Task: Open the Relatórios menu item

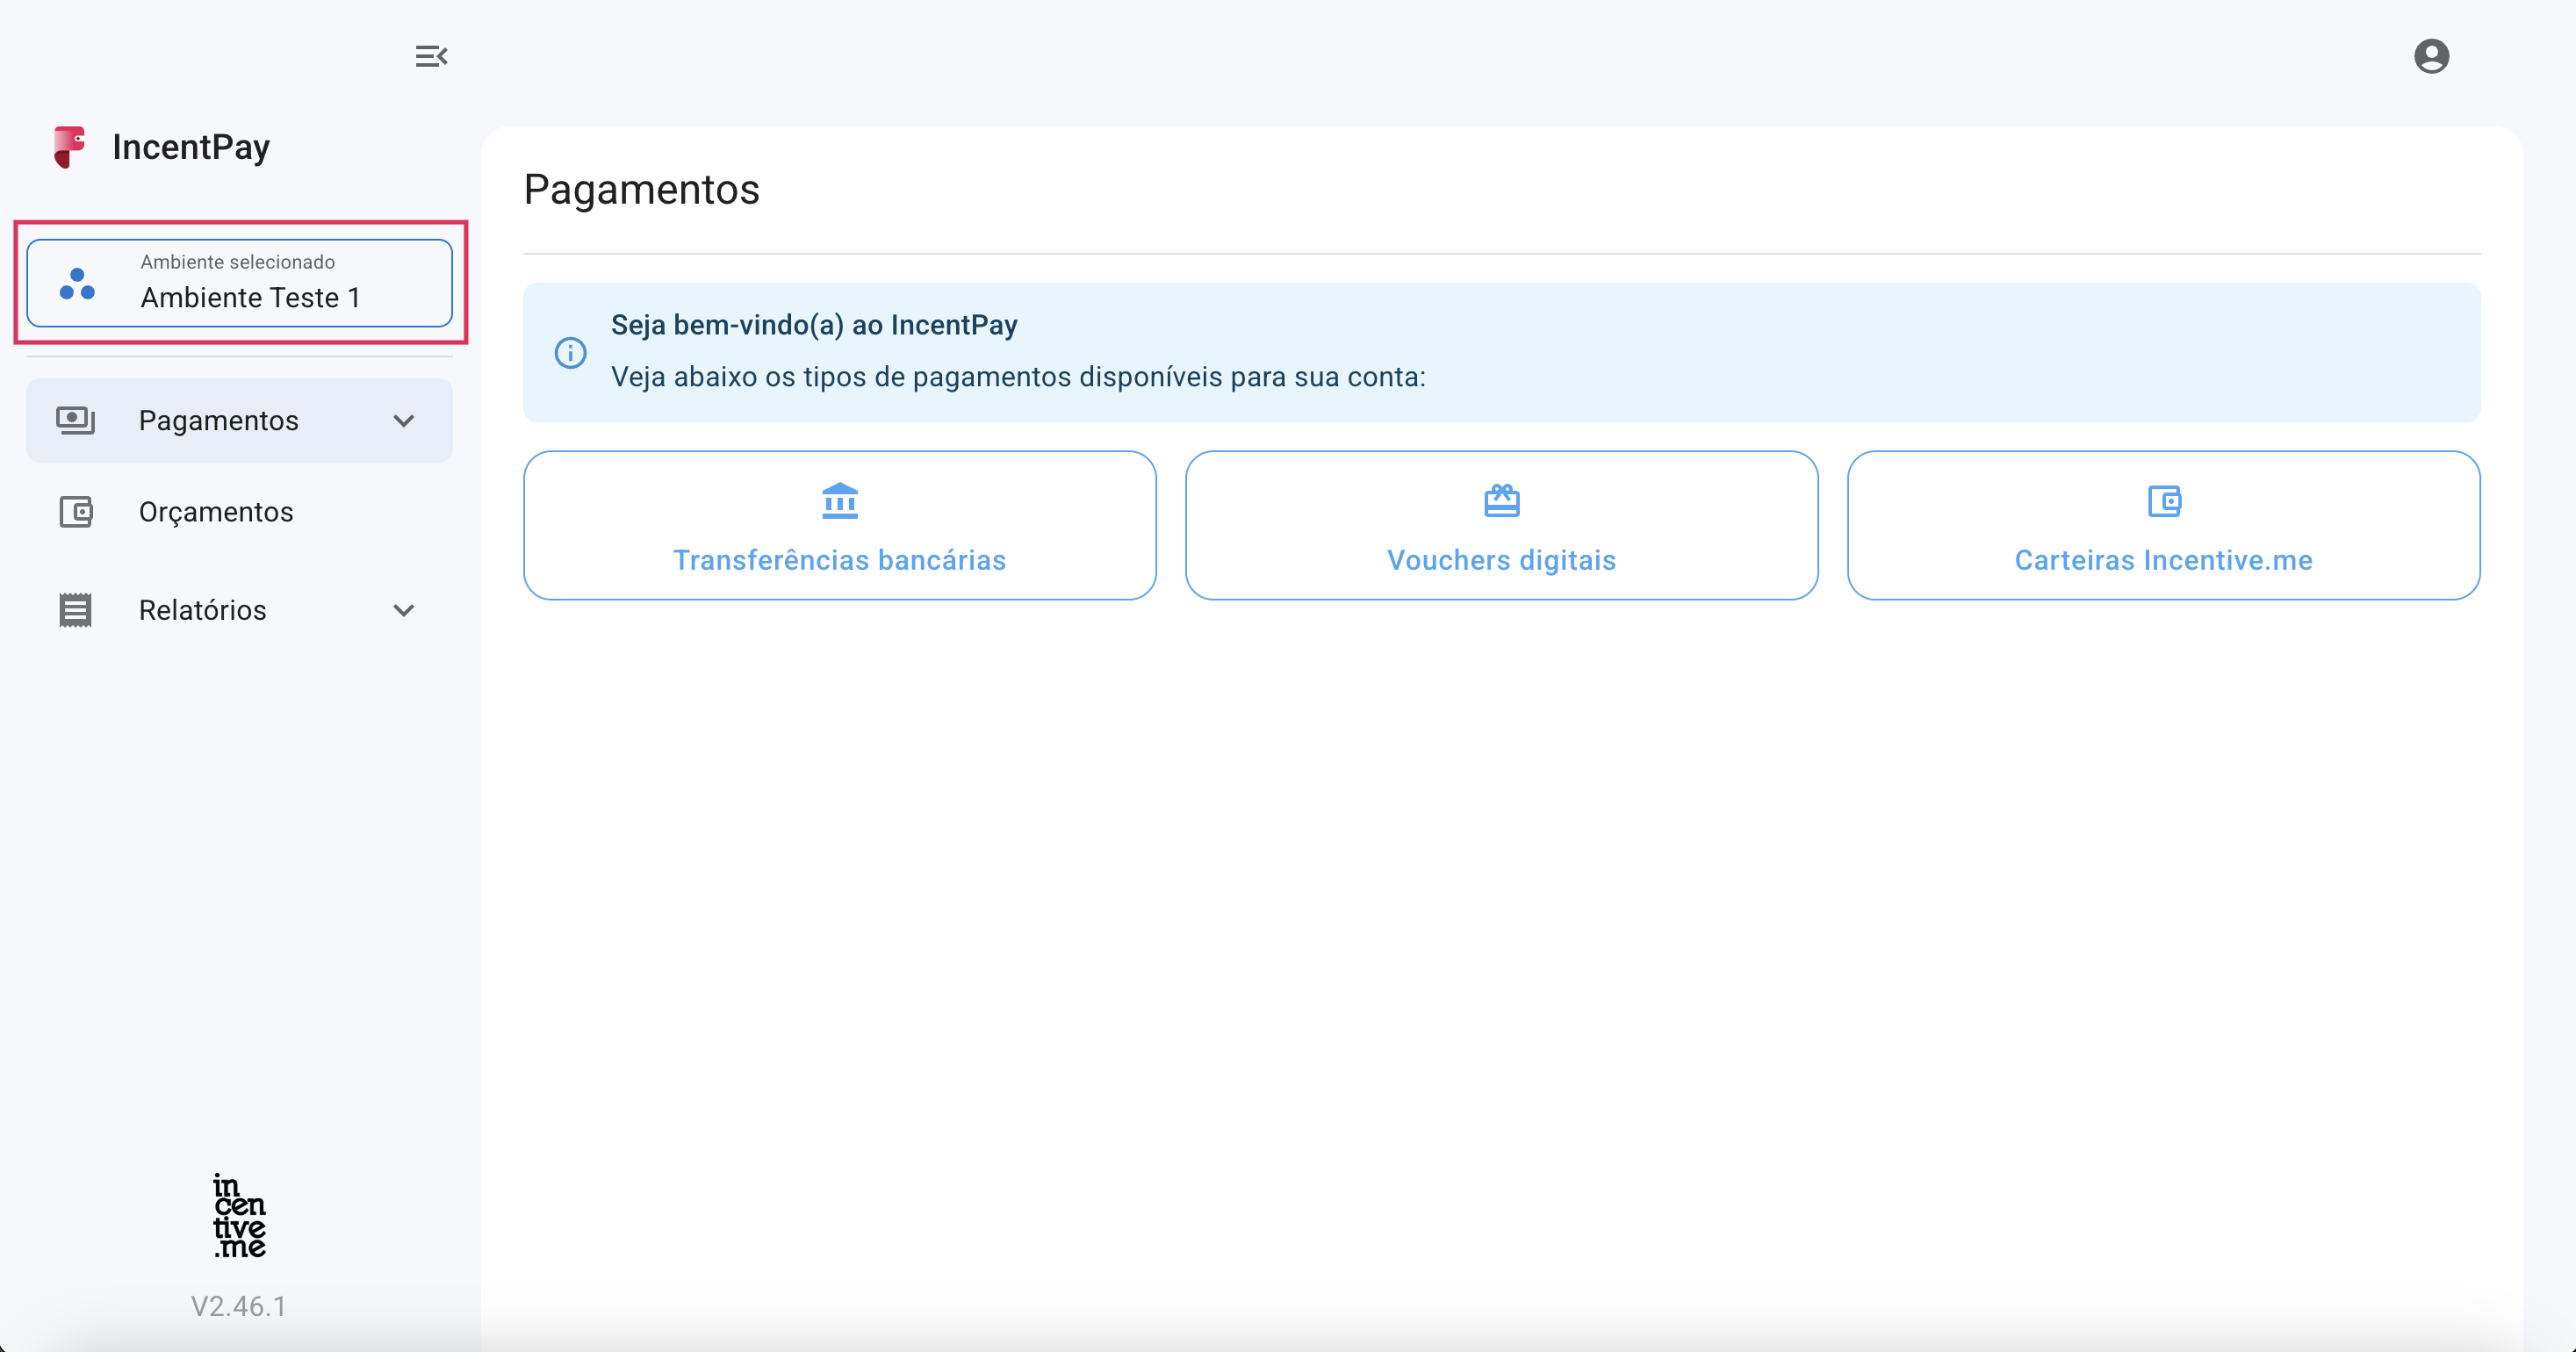Action: pos(240,610)
